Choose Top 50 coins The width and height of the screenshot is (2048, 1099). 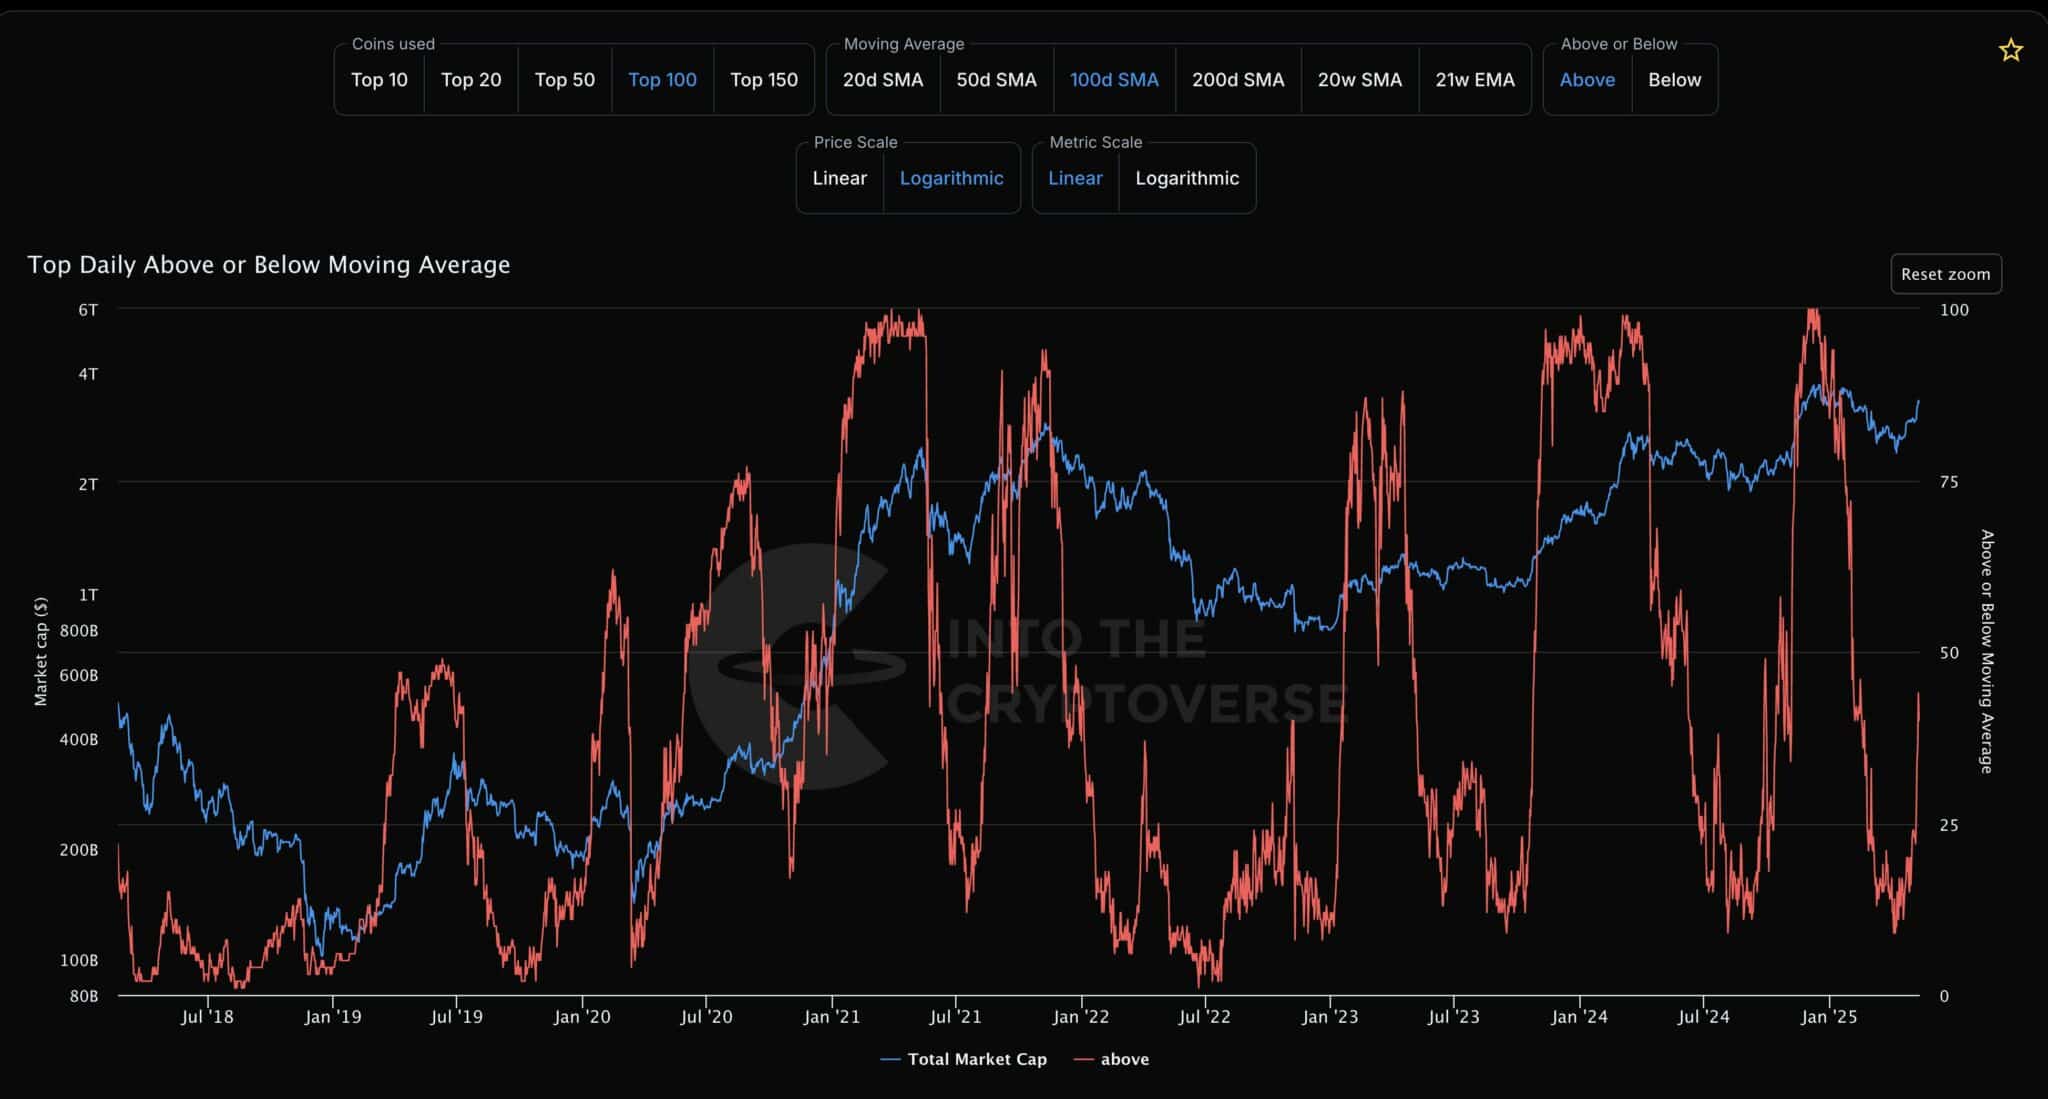click(x=564, y=80)
